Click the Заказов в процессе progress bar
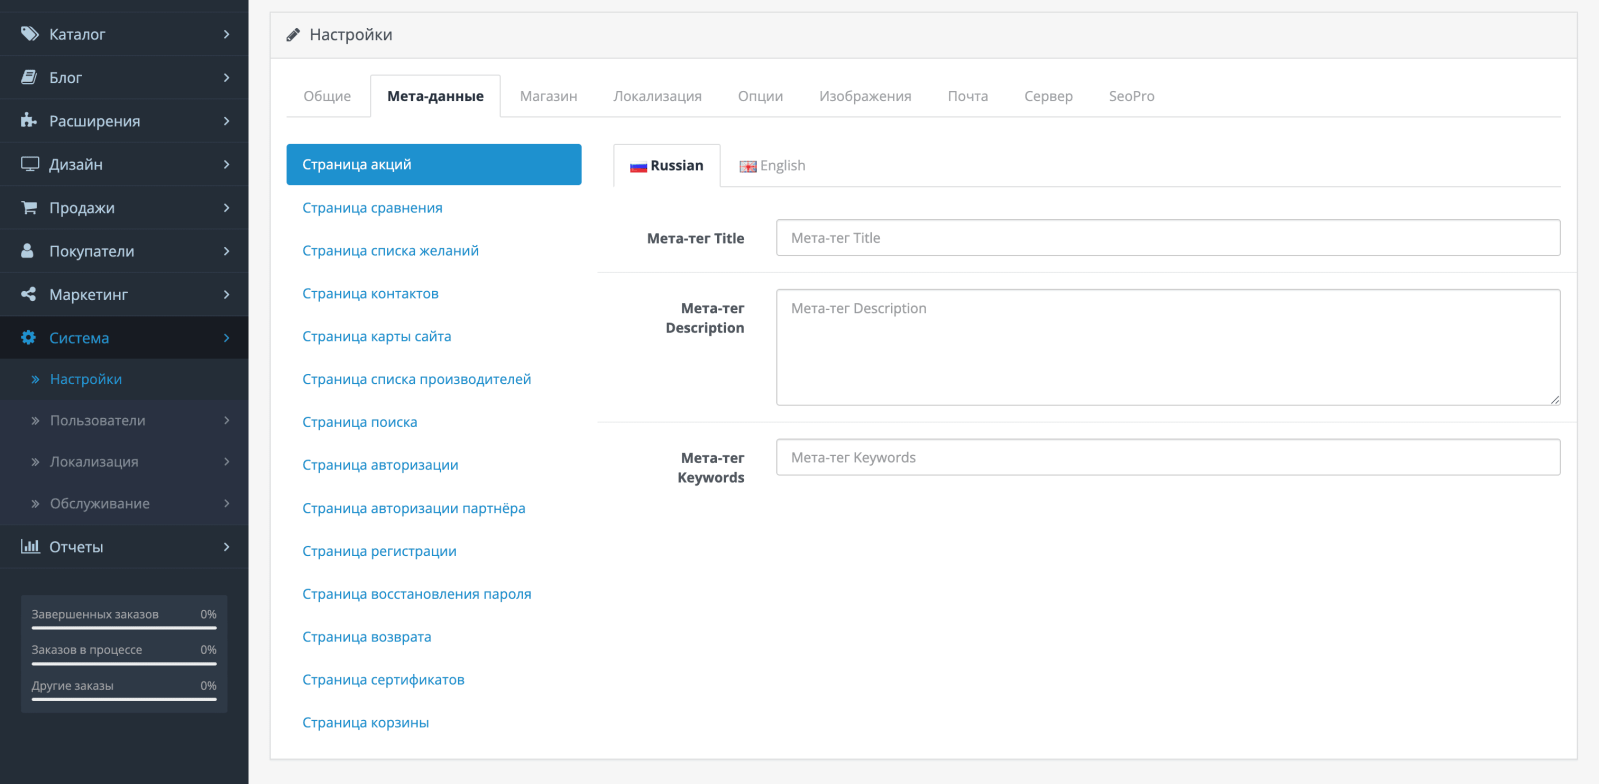 click(x=124, y=664)
